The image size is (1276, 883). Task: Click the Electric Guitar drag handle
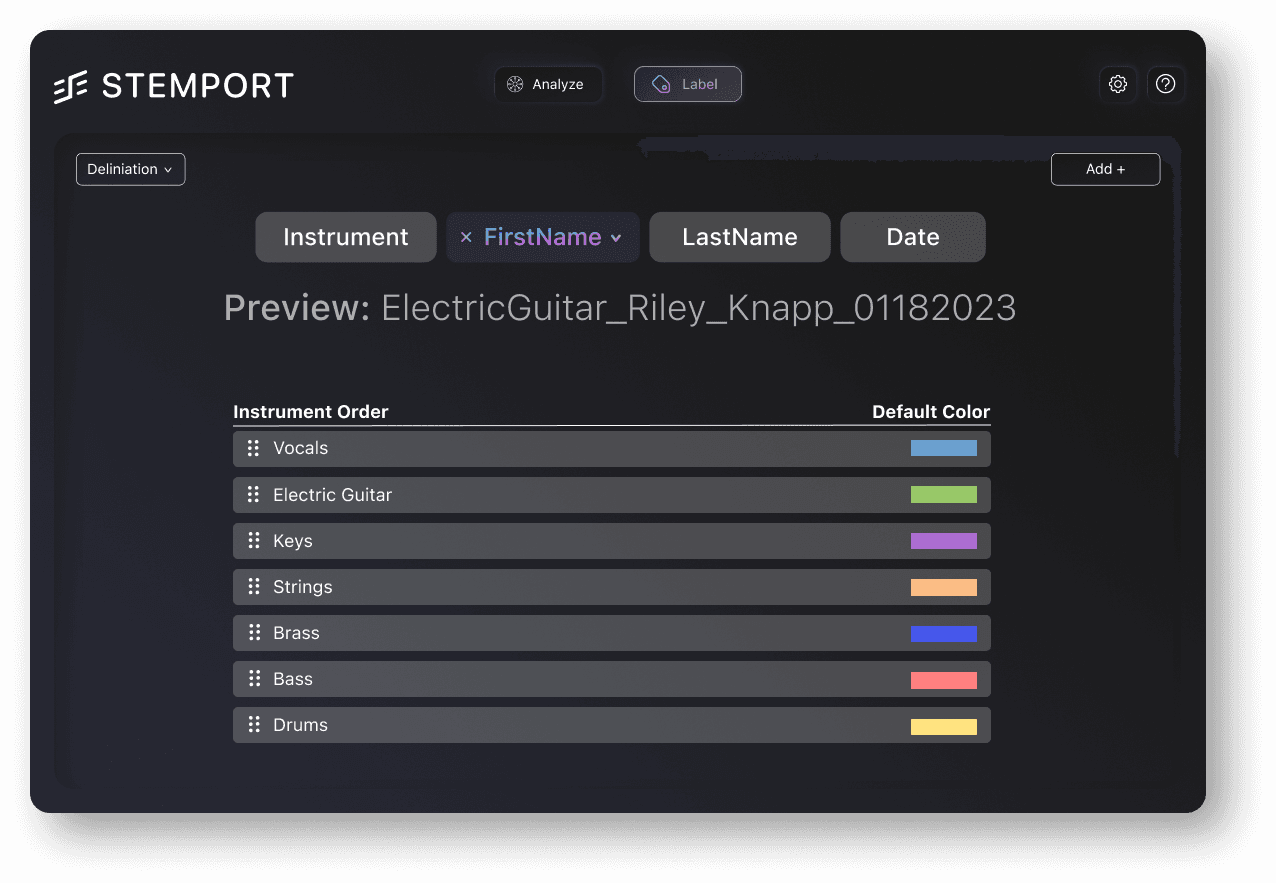[x=253, y=495]
